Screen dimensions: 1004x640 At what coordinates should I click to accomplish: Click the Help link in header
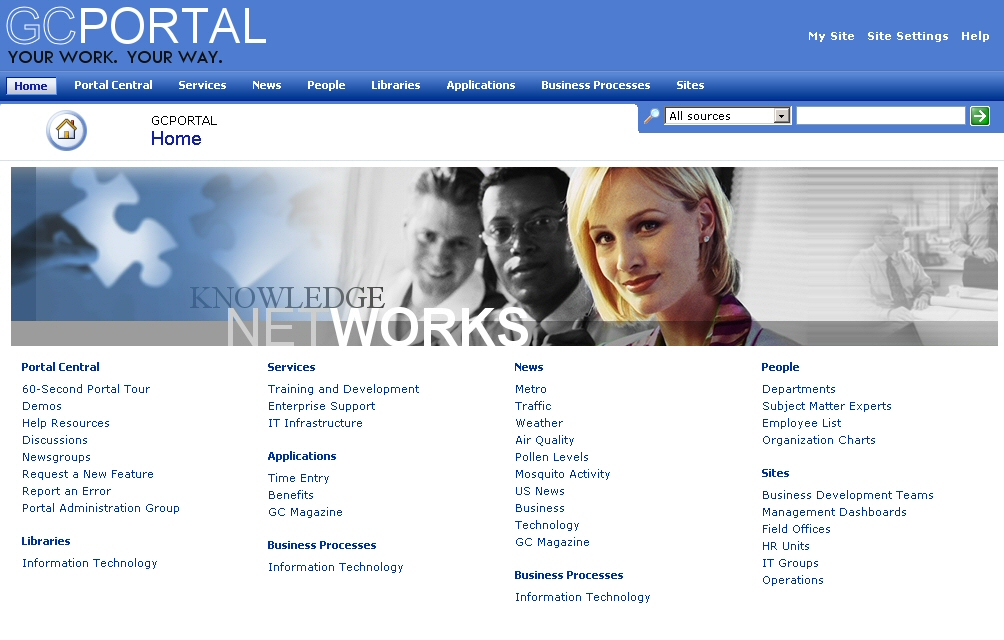pos(975,36)
